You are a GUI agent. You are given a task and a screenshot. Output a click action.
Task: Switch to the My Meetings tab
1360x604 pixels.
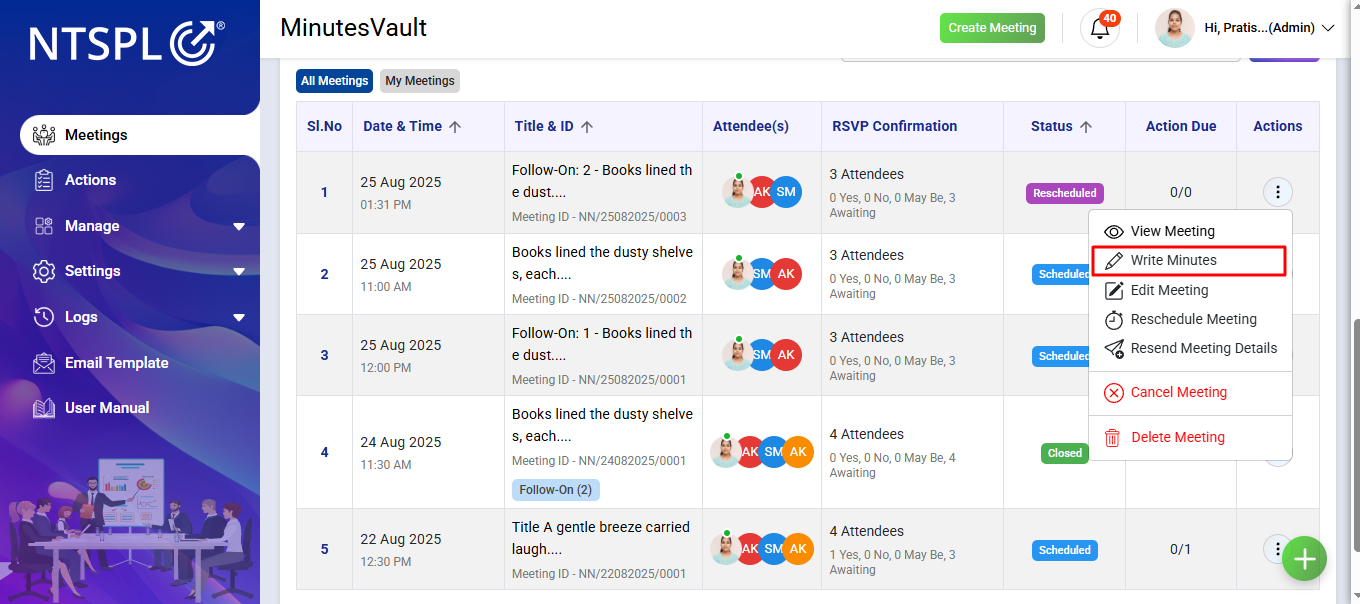pos(420,81)
